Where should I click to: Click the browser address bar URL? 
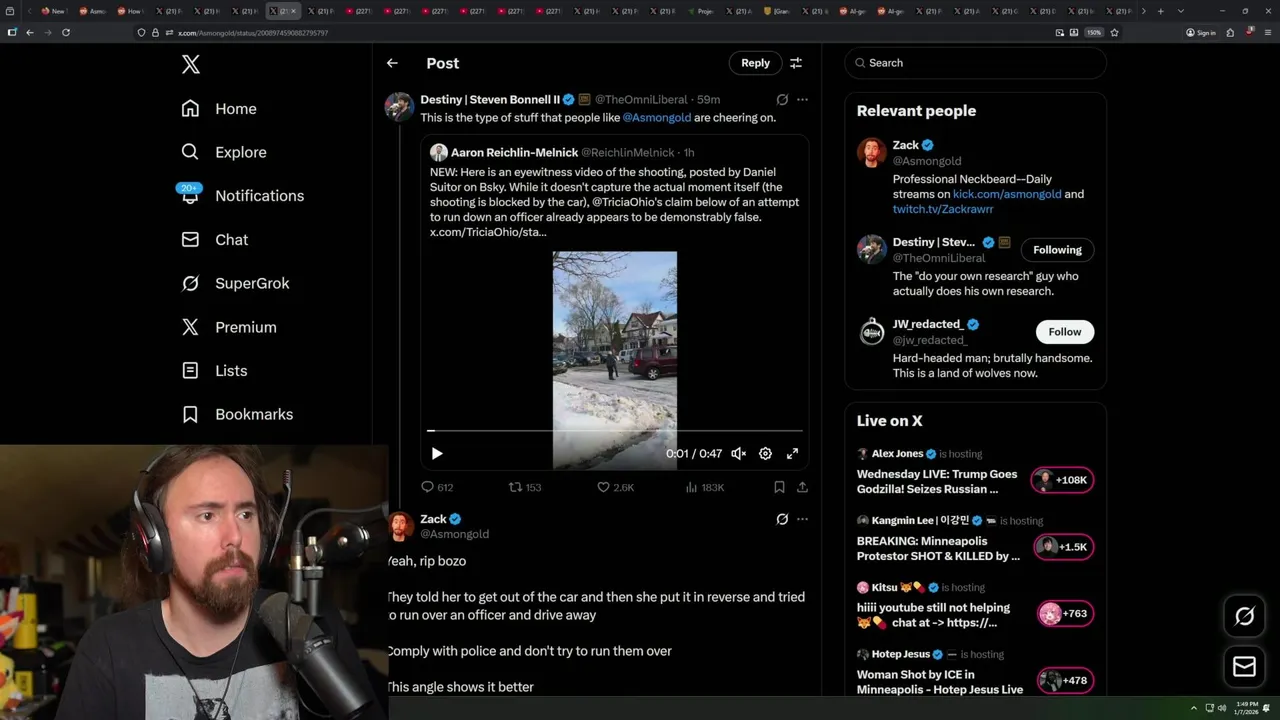(253, 33)
